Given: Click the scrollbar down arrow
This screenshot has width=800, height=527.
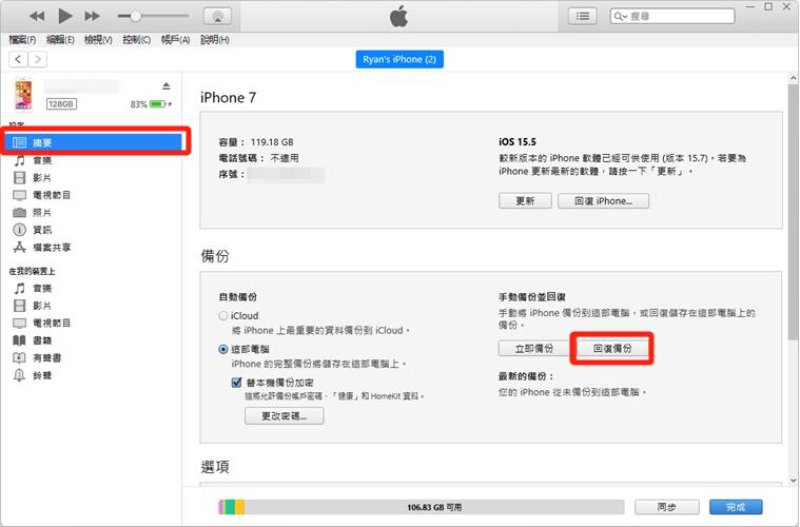Looking at the screenshot, I should pos(793,481).
